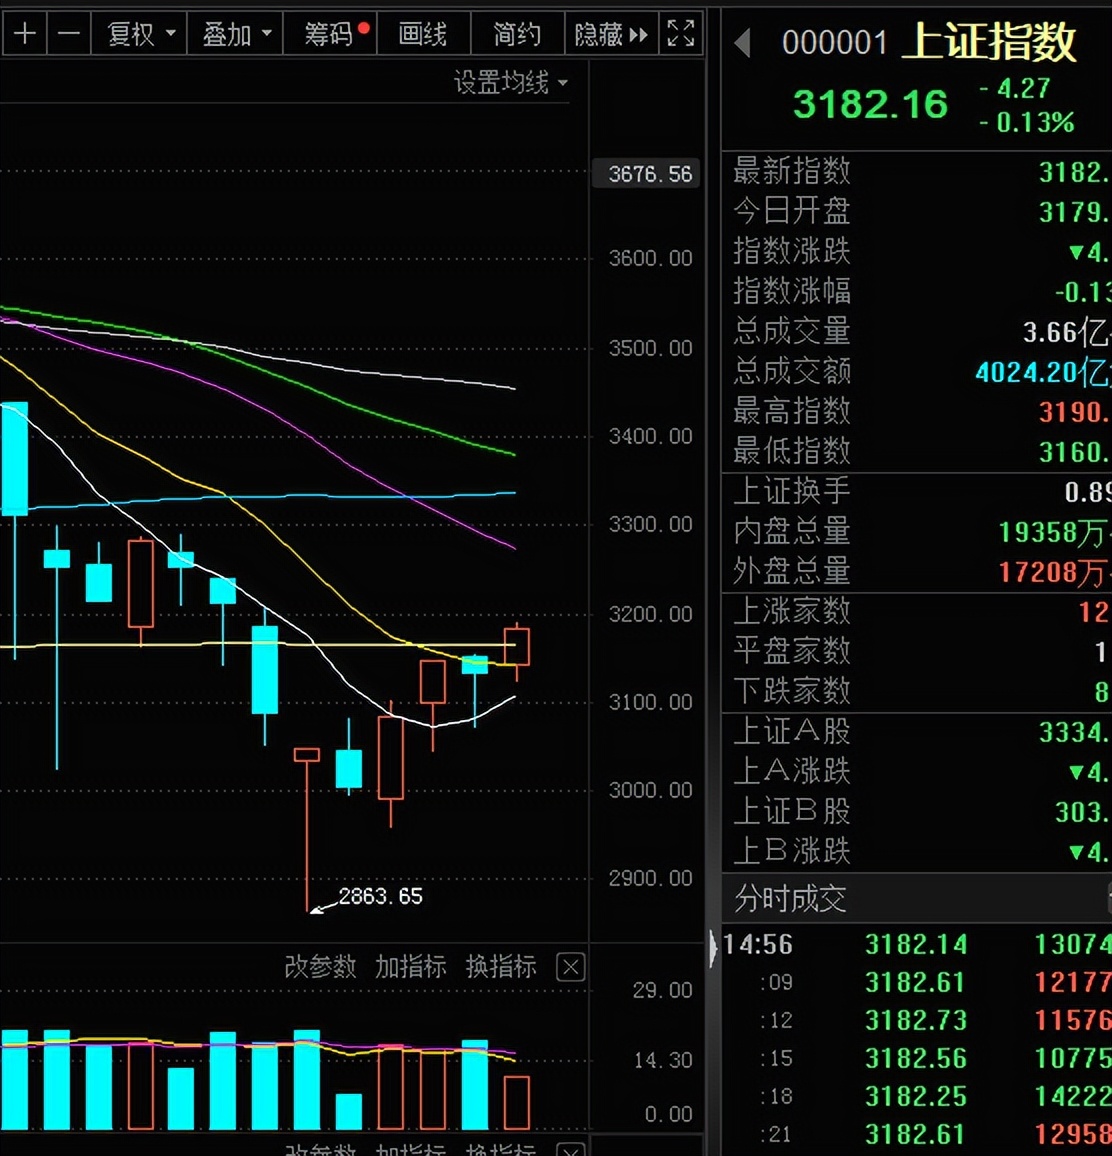
Task: Open the 复权 dropdown
Action: pyautogui.click(x=139, y=34)
